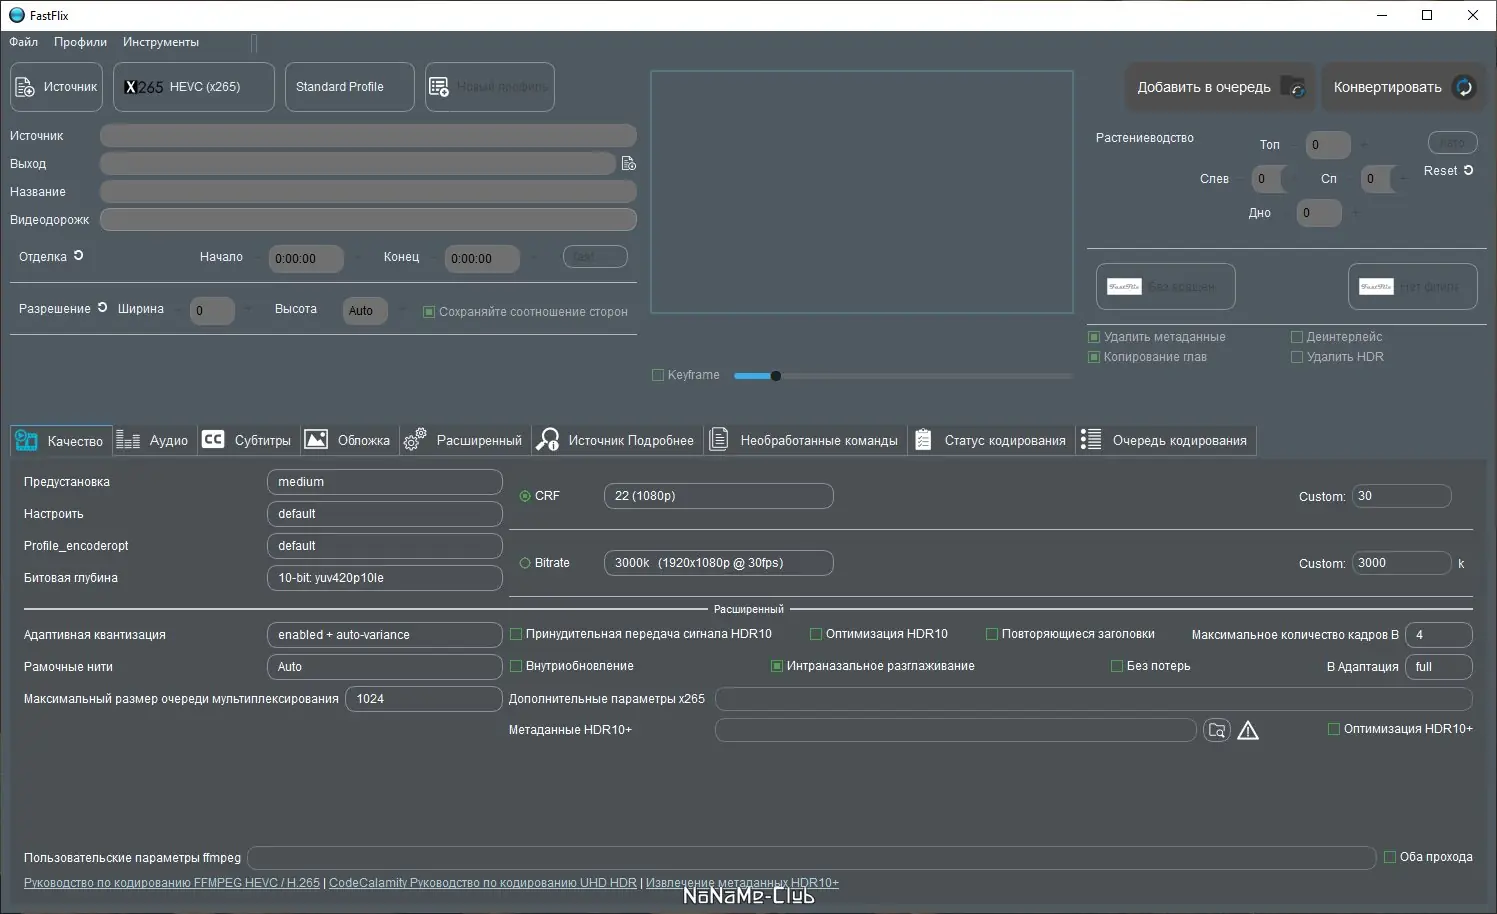Open the Инструменты menu
The width and height of the screenshot is (1497, 914).
[161, 42]
